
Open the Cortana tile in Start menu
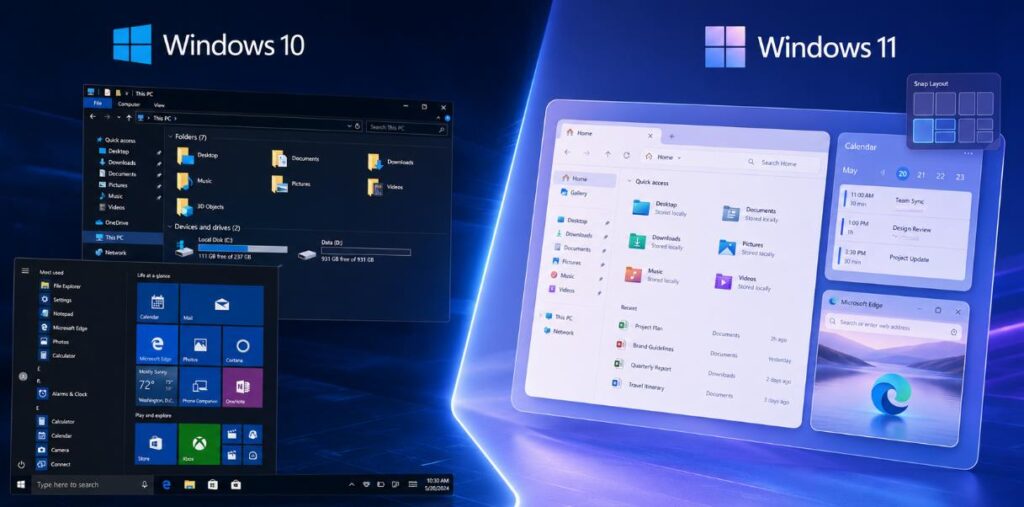[x=242, y=346]
